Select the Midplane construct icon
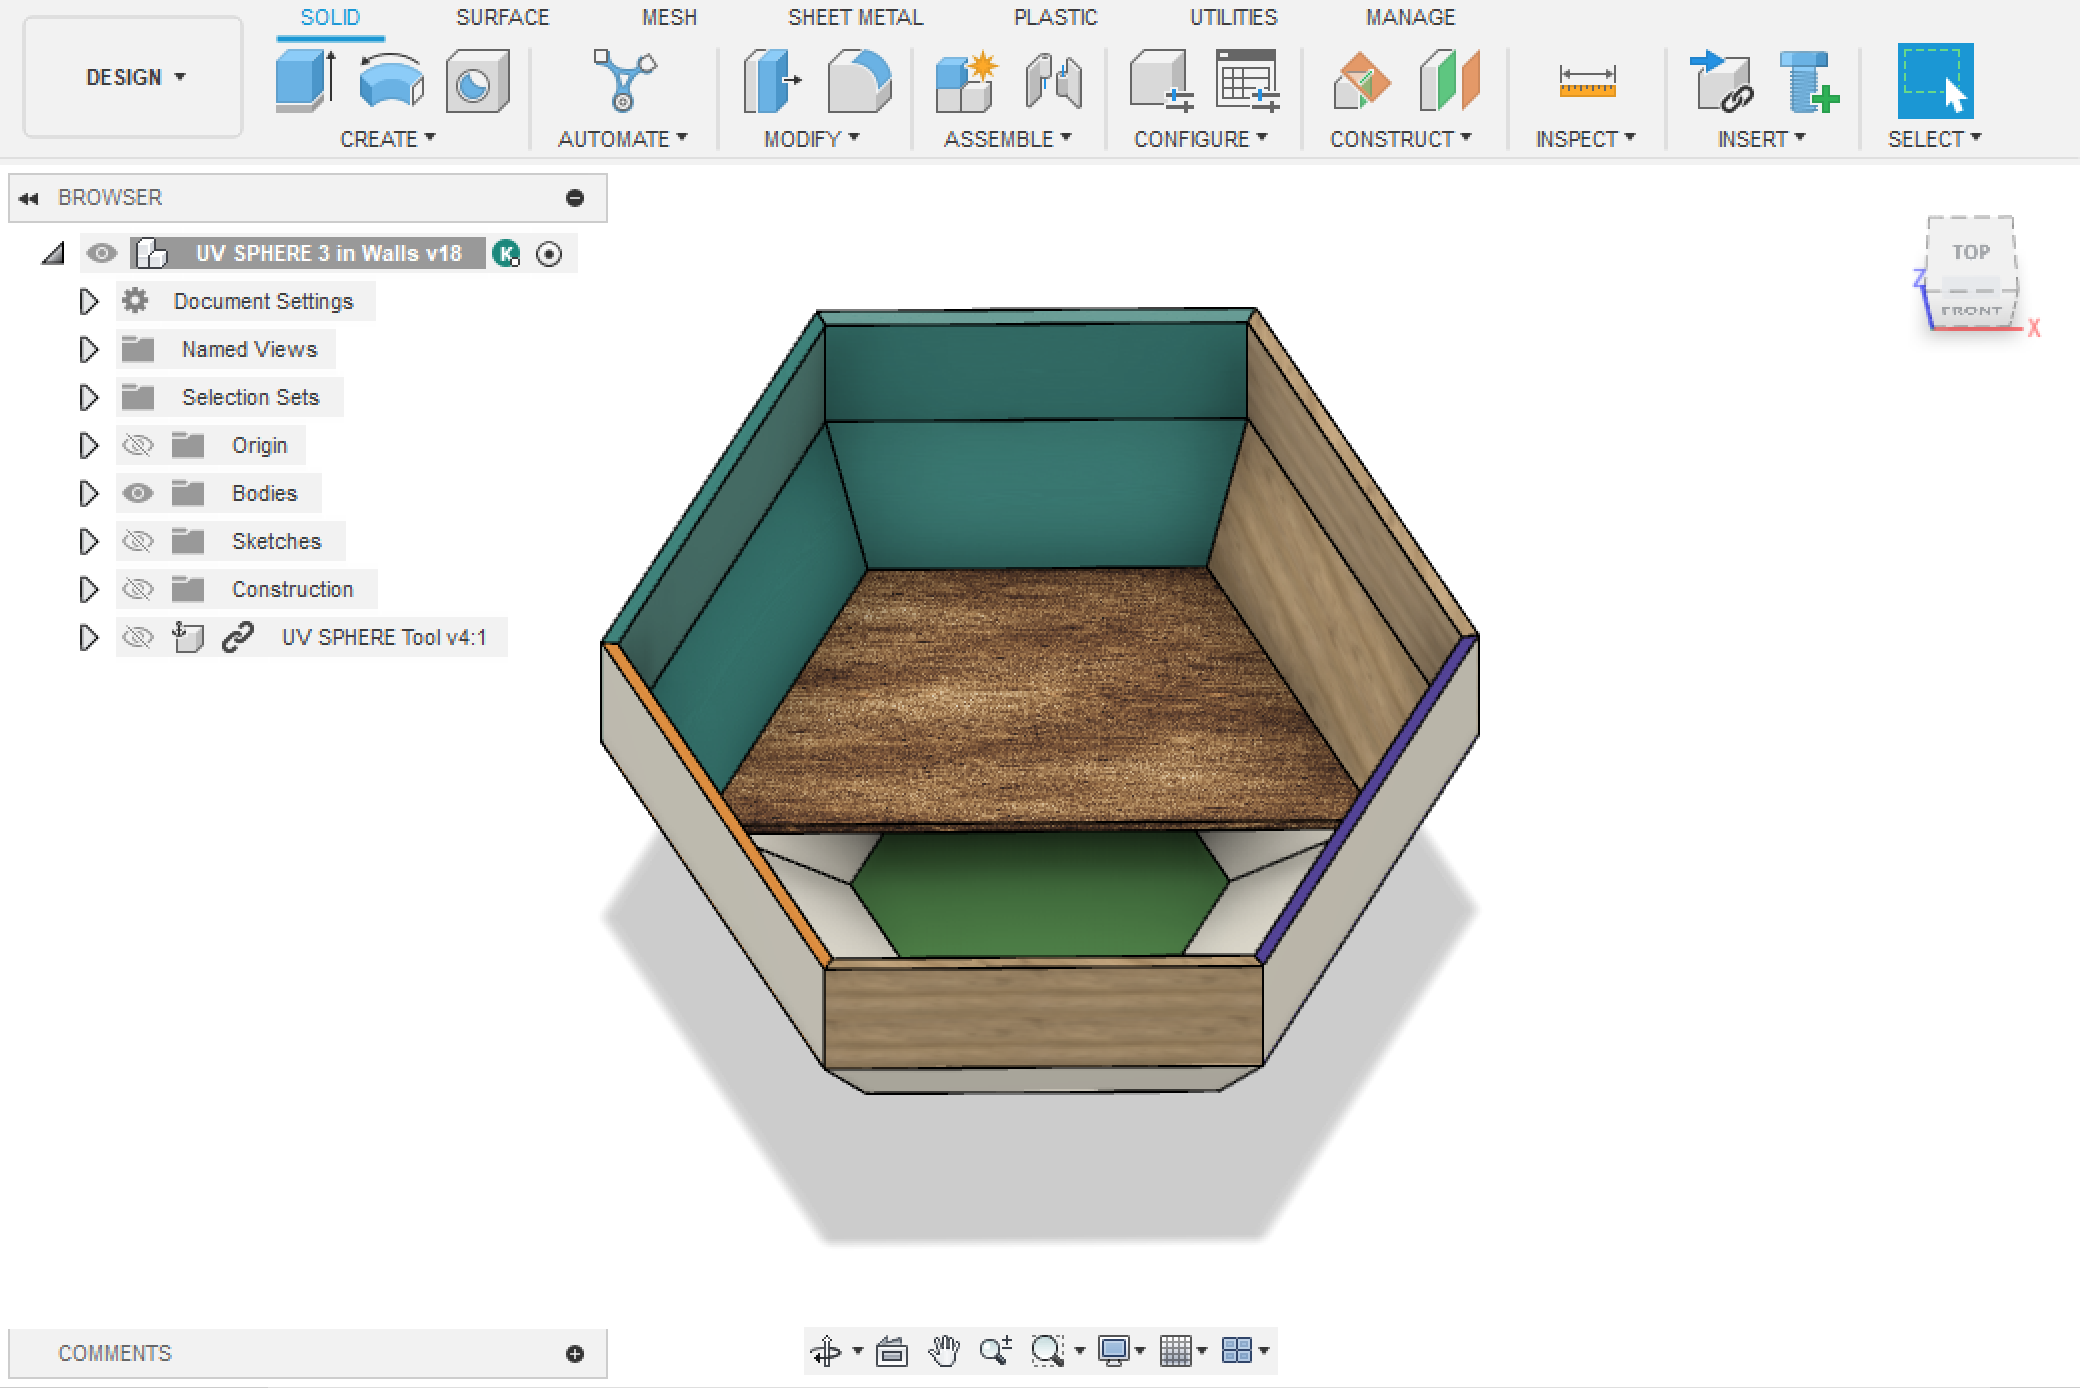 coord(1449,81)
